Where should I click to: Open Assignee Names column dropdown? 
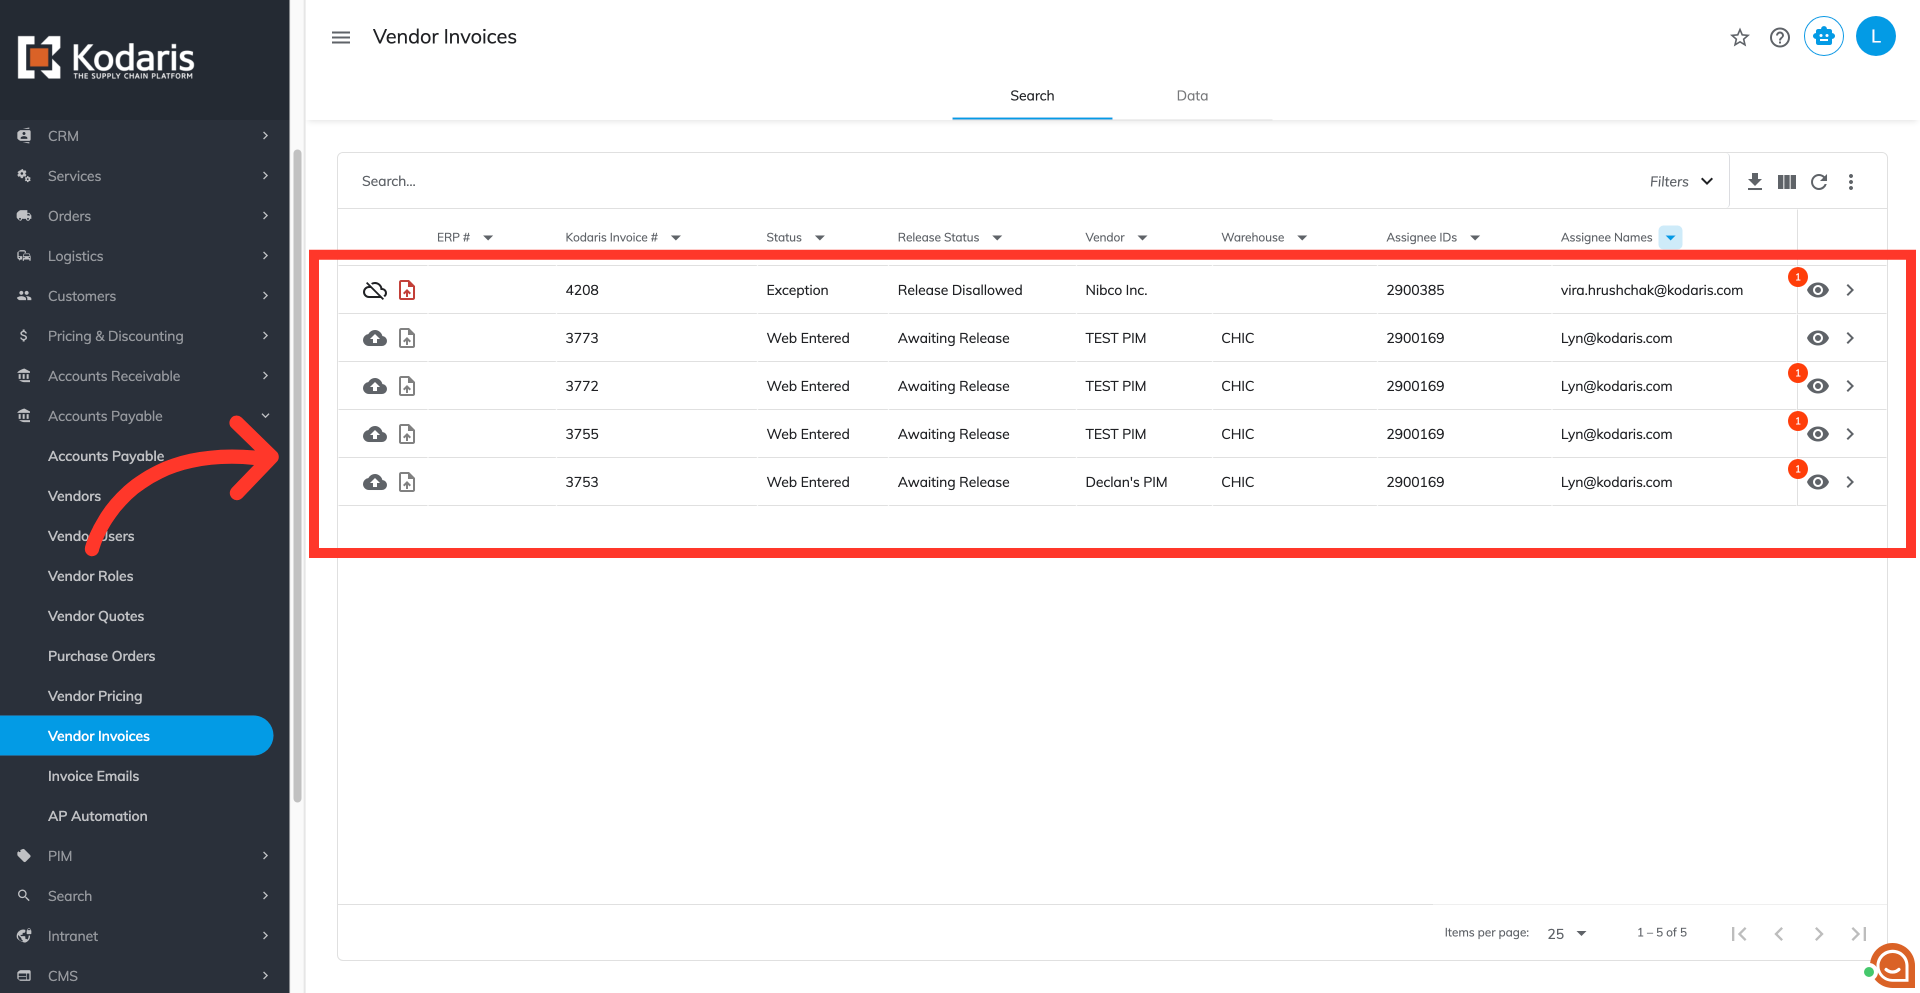[1670, 237]
